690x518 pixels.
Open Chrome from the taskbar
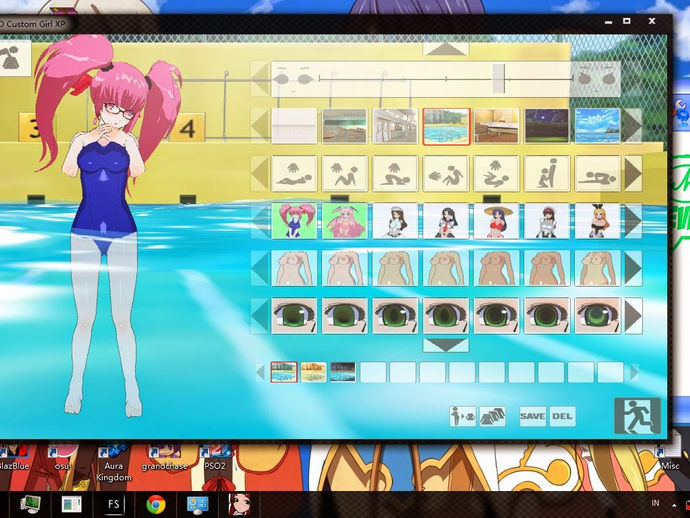click(156, 504)
